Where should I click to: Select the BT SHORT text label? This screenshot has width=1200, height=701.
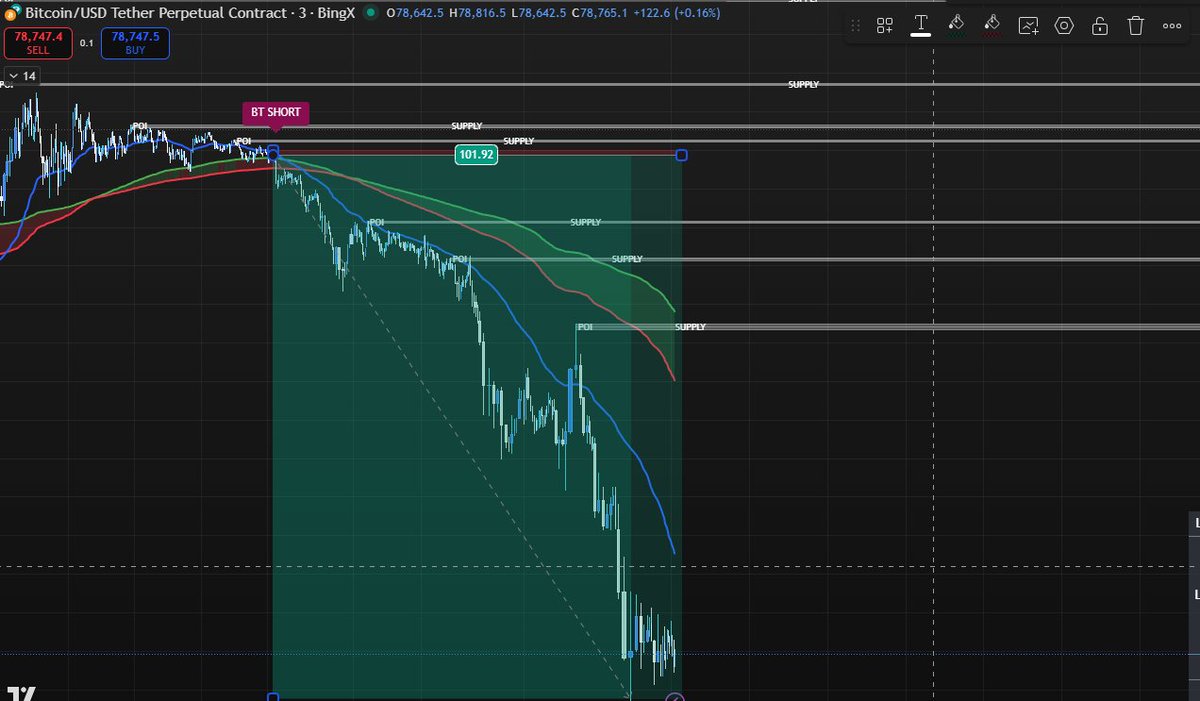coord(276,112)
